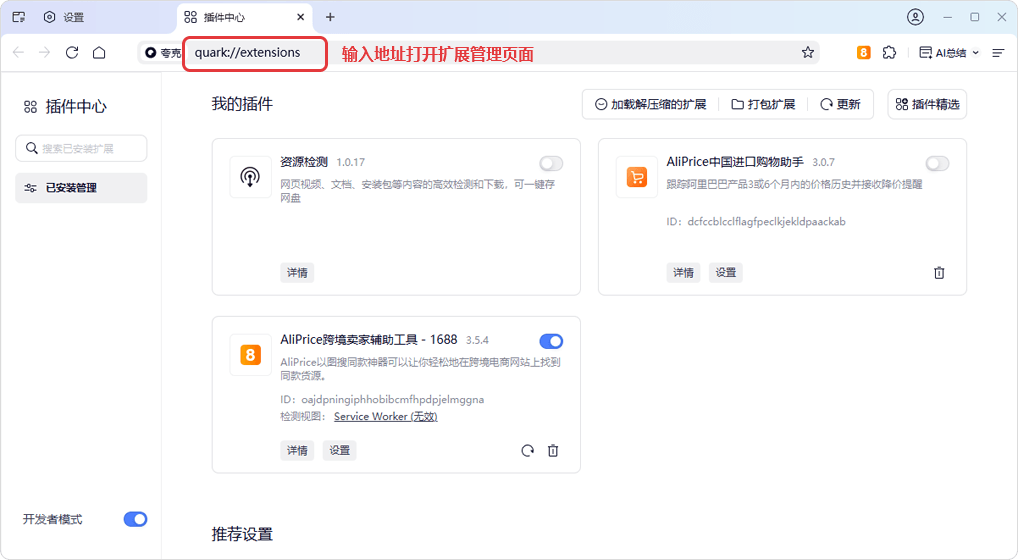The height and width of the screenshot is (560, 1018).
Task: Click the bookmark star icon in address bar
Action: [808, 53]
